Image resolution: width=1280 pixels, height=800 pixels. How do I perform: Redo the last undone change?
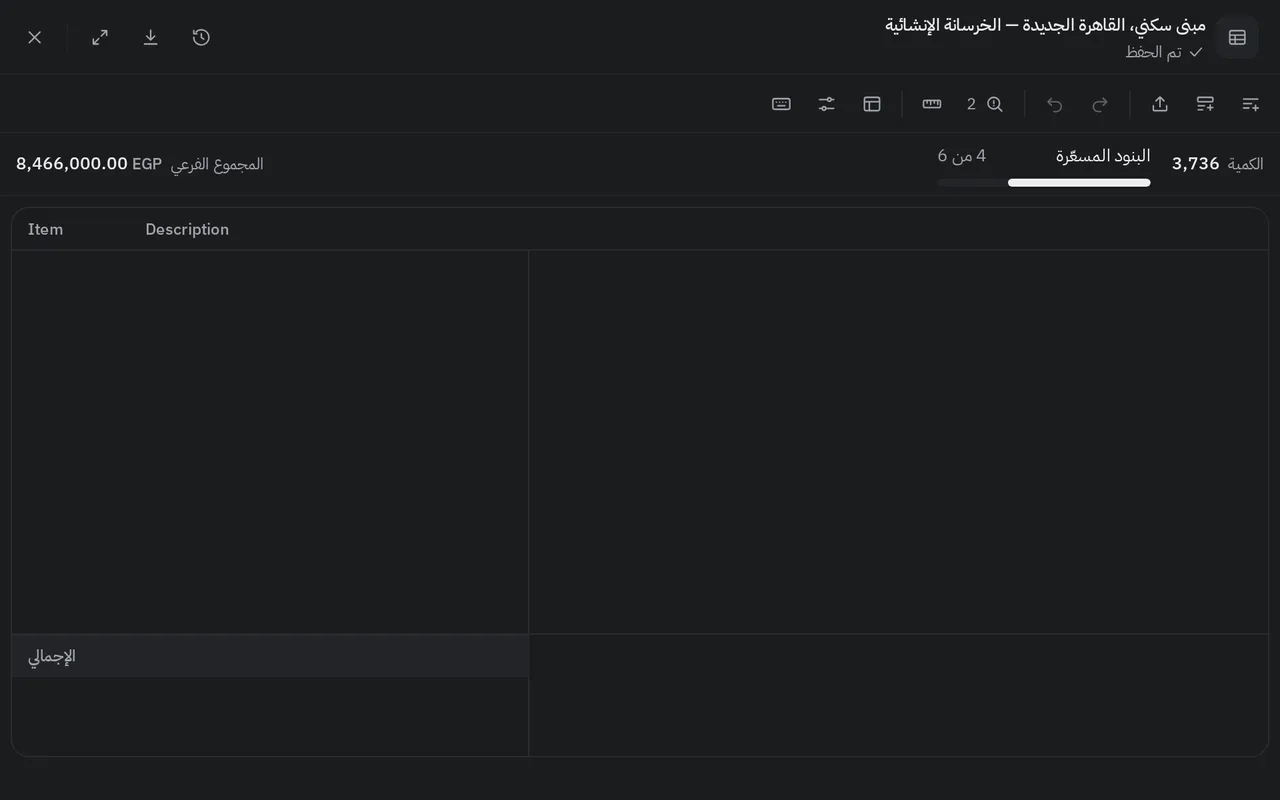pyautogui.click(x=1100, y=104)
